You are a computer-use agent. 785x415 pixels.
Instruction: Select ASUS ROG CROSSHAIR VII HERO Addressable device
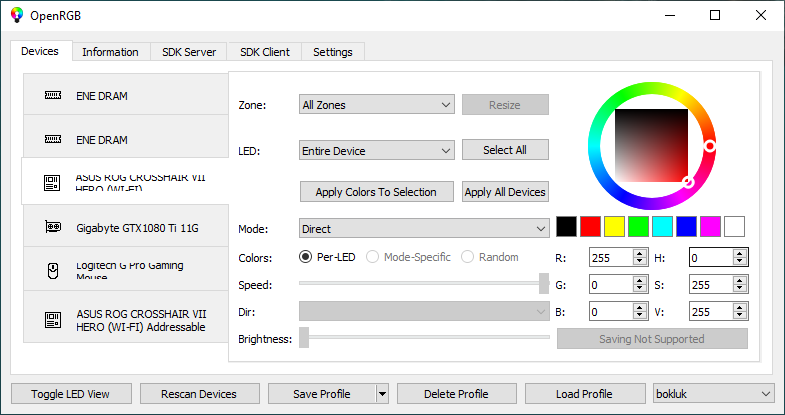coord(126,317)
